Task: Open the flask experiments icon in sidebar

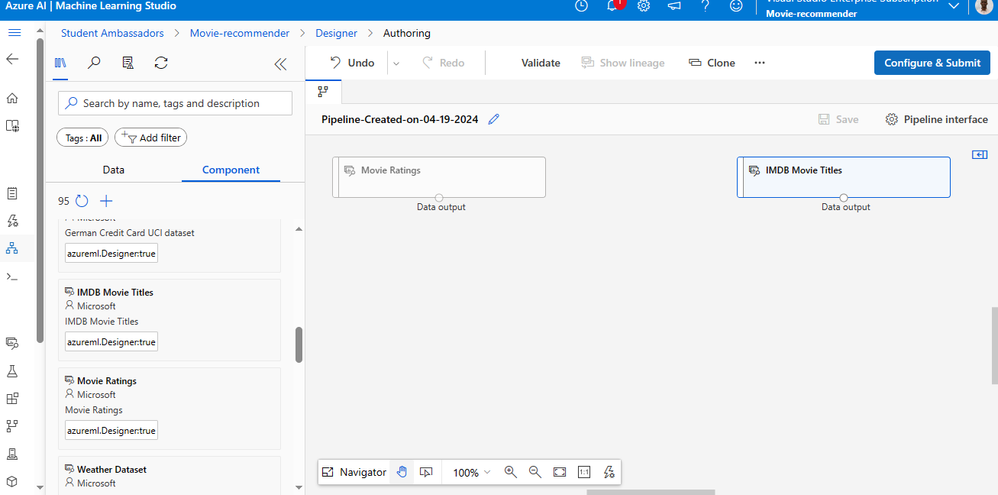Action: click(x=12, y=371)
